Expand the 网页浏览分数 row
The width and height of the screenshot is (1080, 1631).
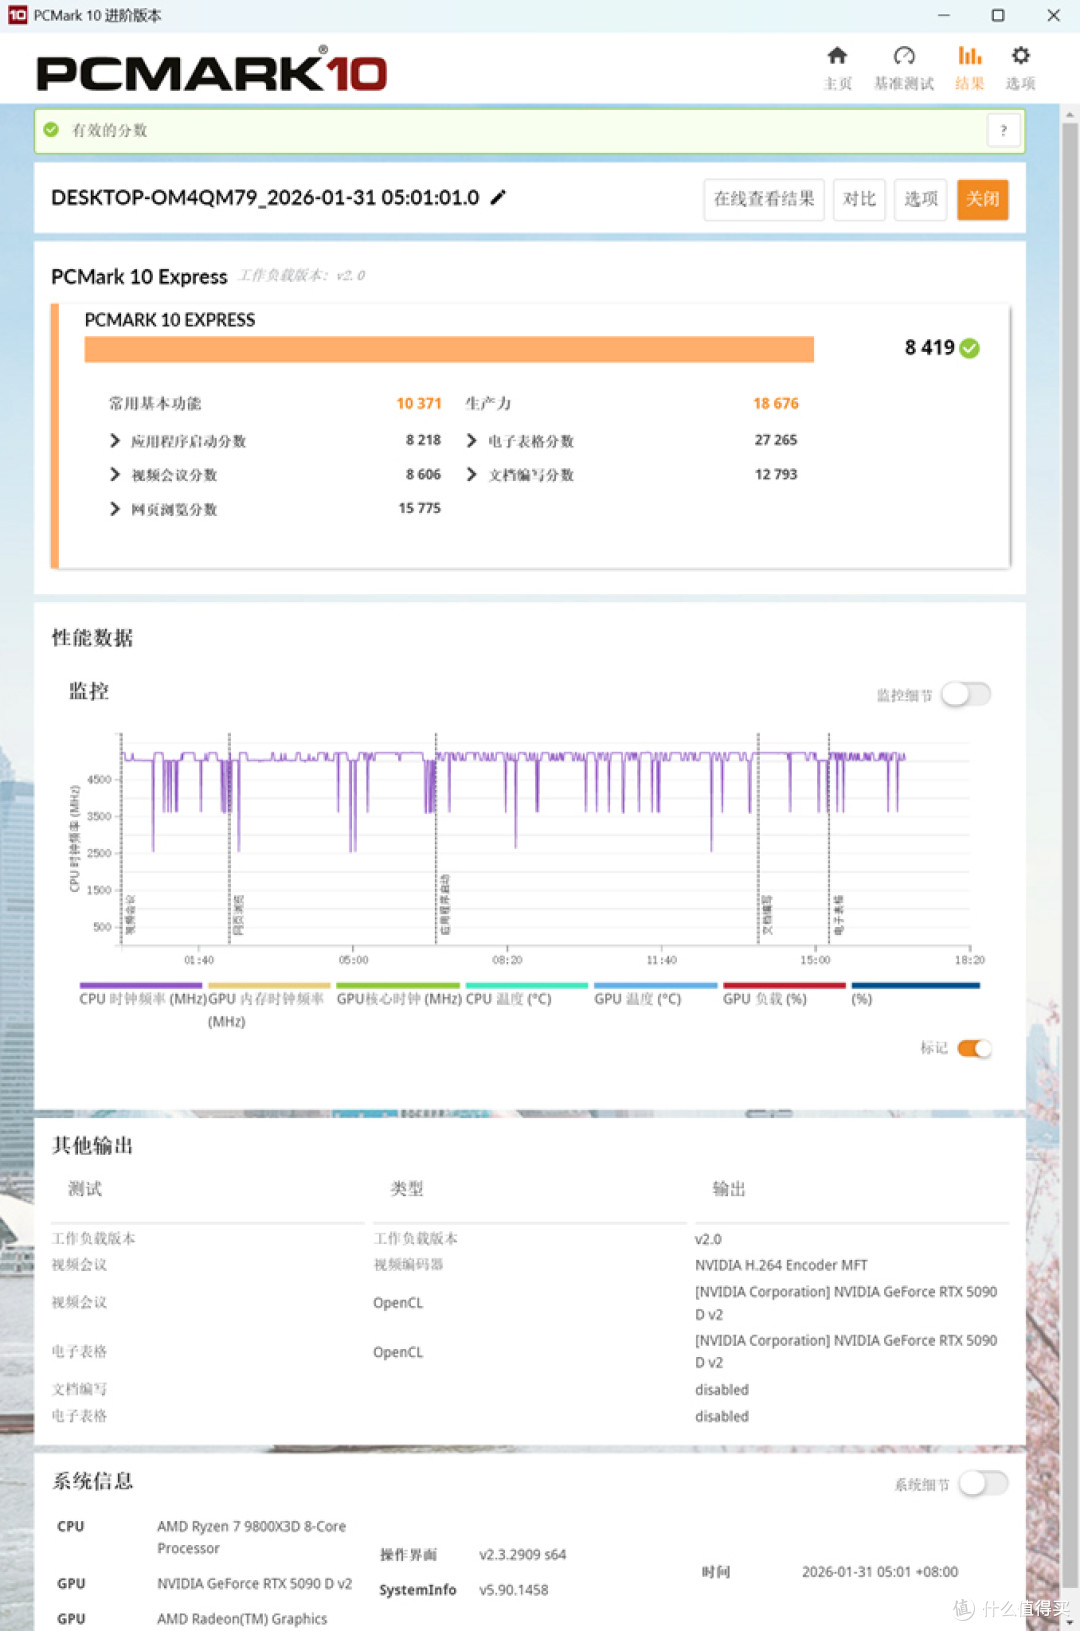click(115, 509)
